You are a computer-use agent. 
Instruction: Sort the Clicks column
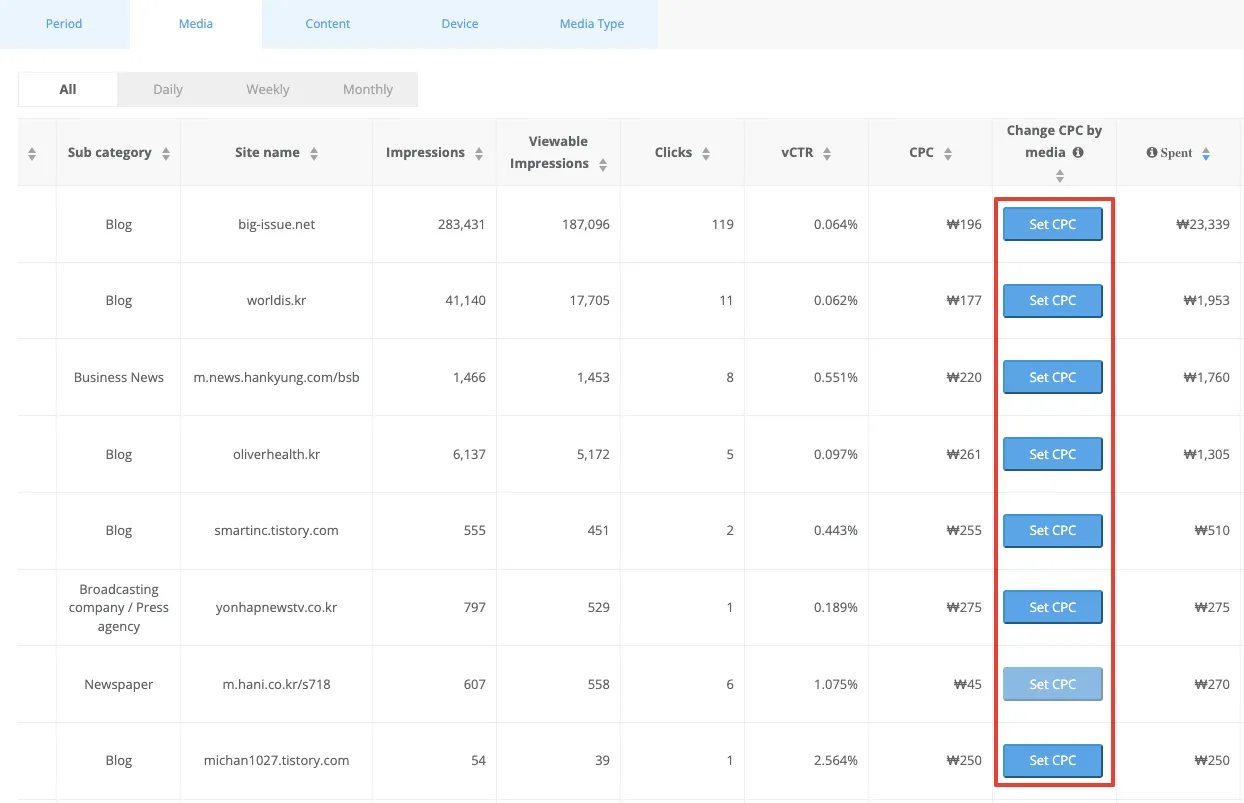point(706,154)
